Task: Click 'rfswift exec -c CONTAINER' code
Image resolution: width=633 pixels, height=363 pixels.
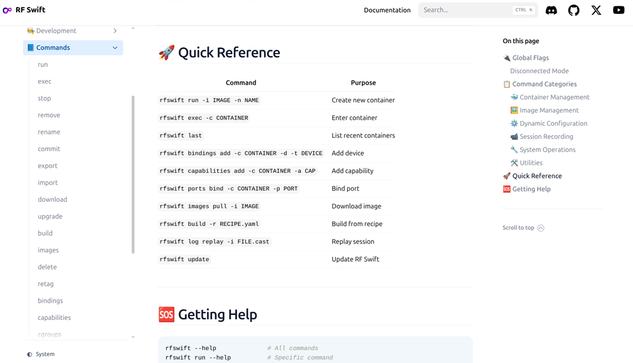Action: pos(204,118)
